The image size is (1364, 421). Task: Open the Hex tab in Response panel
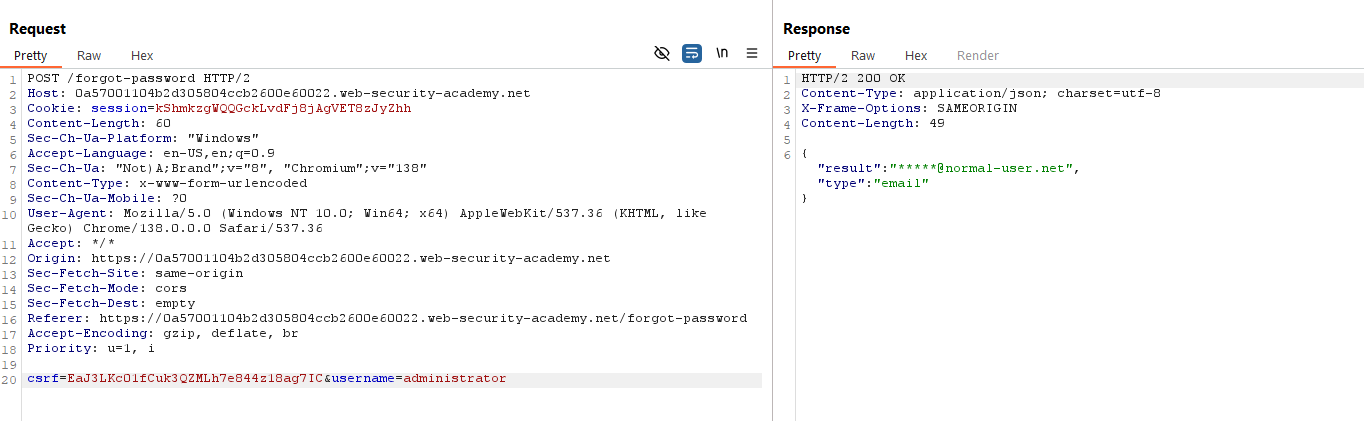tap(916, 56)
